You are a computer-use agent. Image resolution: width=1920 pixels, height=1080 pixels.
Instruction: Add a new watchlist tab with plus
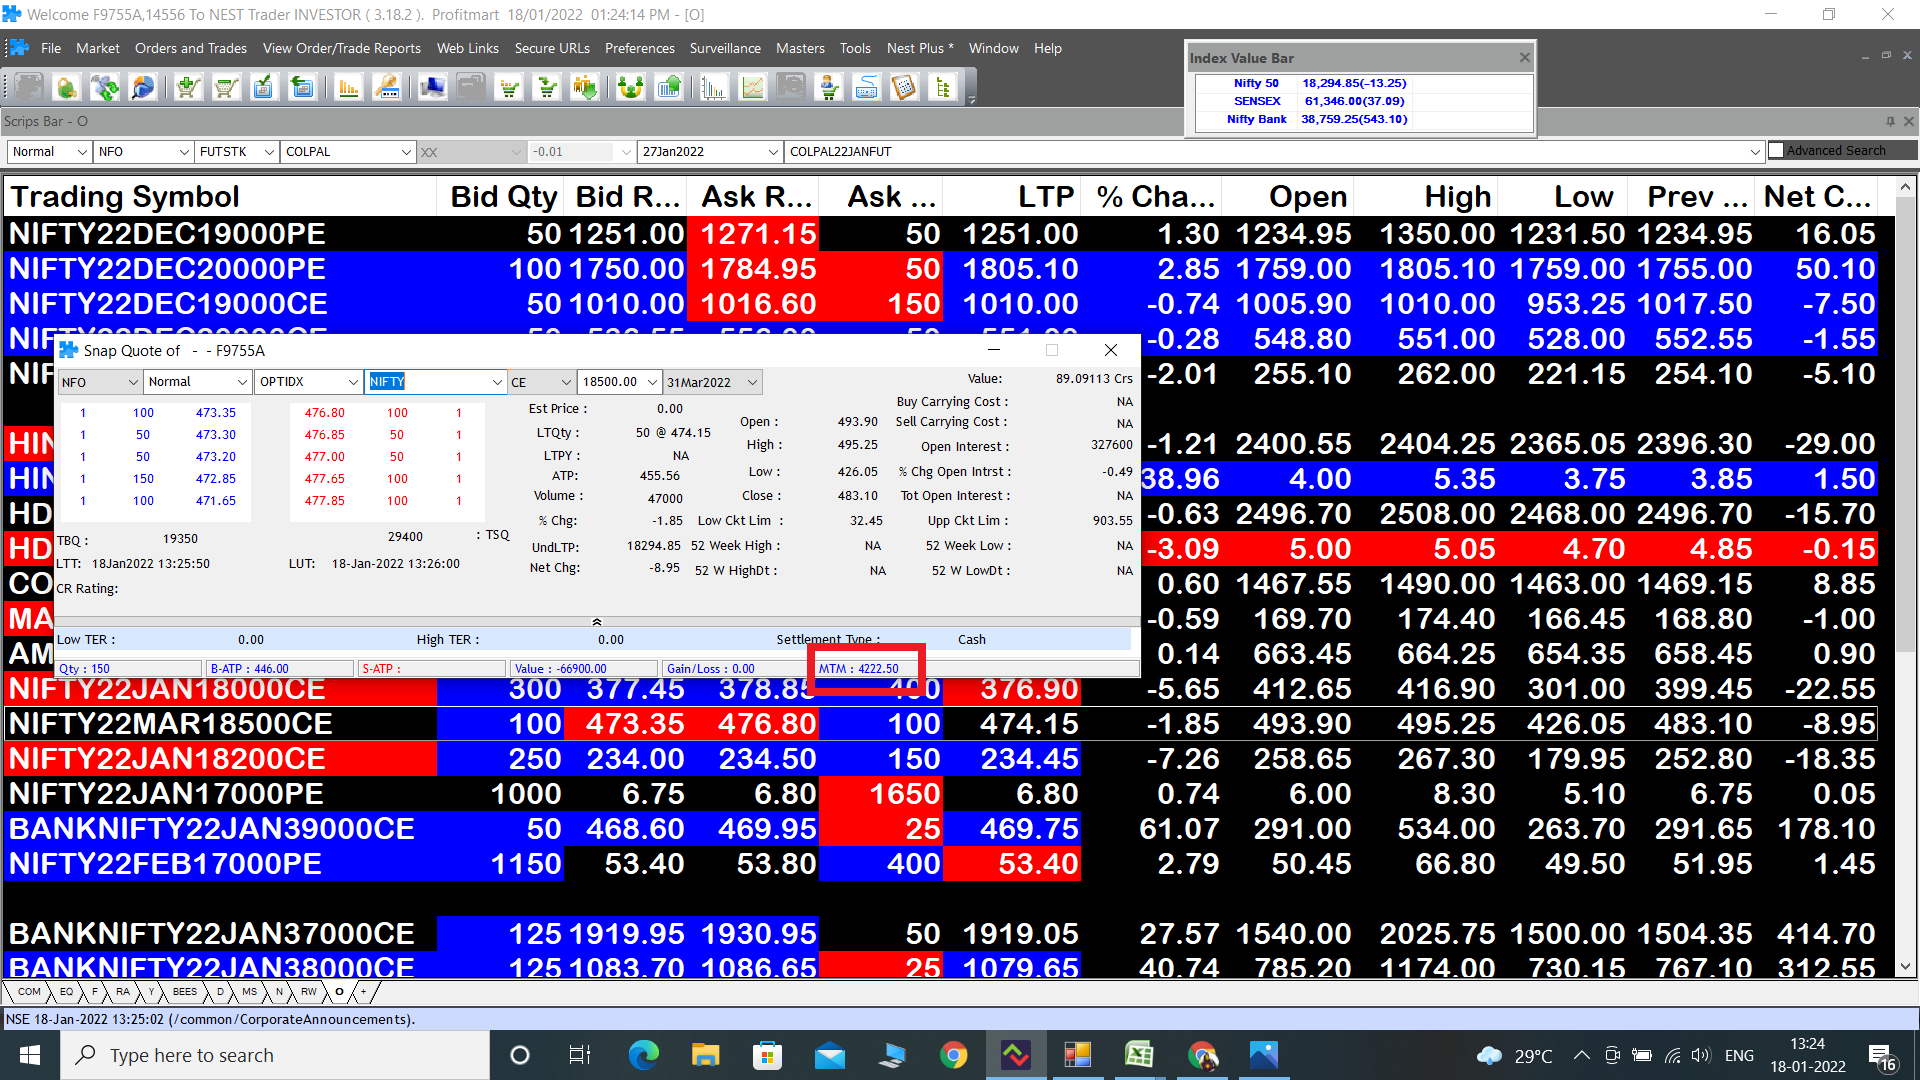[x=363, y=992]
